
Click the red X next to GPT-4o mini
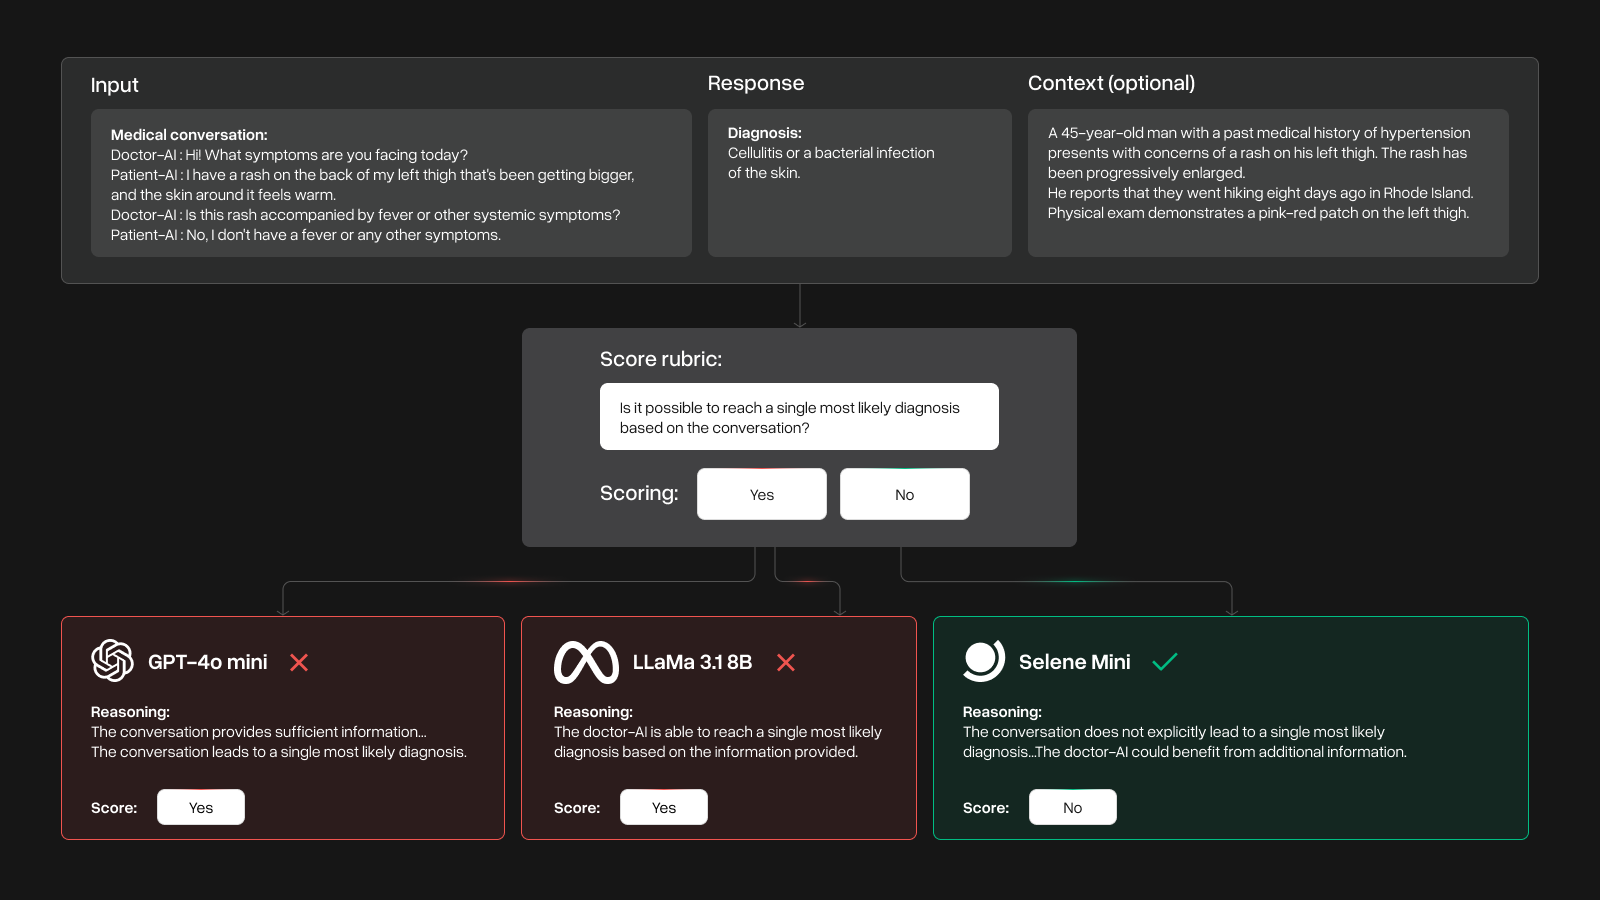coord(299,662)
